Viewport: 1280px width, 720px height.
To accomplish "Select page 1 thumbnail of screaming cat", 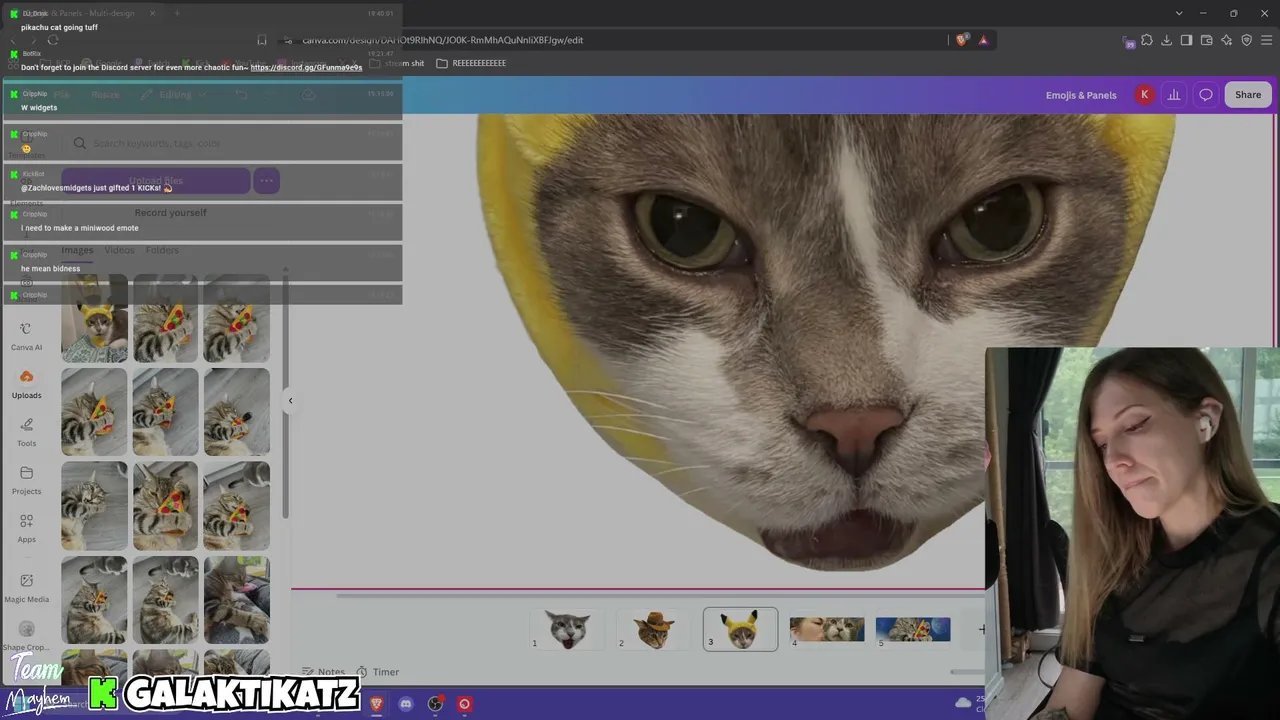I will pos(567,629).
